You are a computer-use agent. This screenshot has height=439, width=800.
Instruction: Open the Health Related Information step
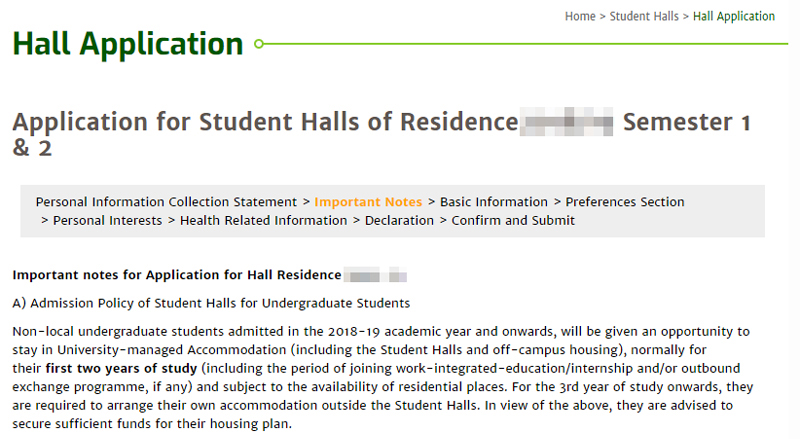[263, 221]
